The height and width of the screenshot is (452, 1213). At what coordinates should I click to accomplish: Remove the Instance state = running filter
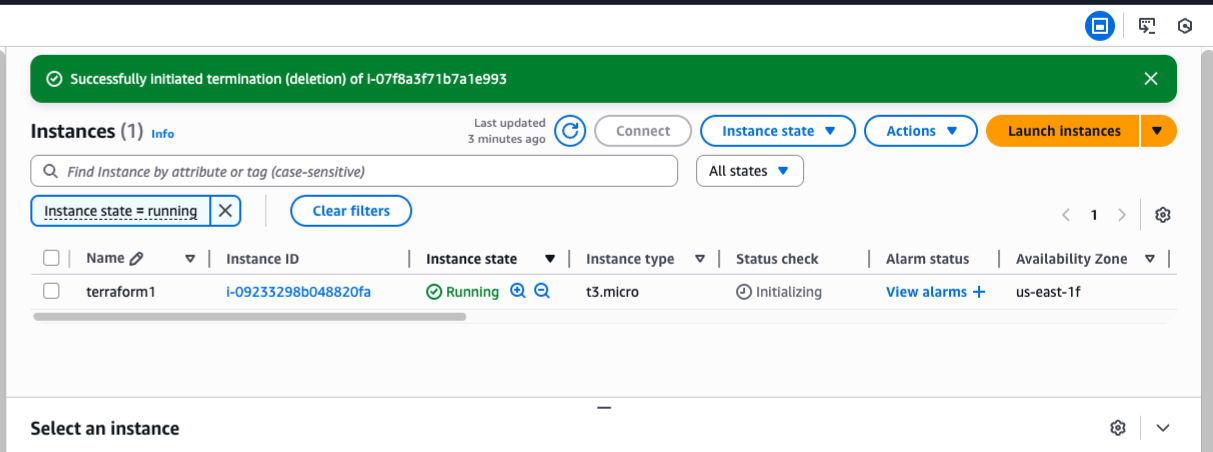(225, 211)
